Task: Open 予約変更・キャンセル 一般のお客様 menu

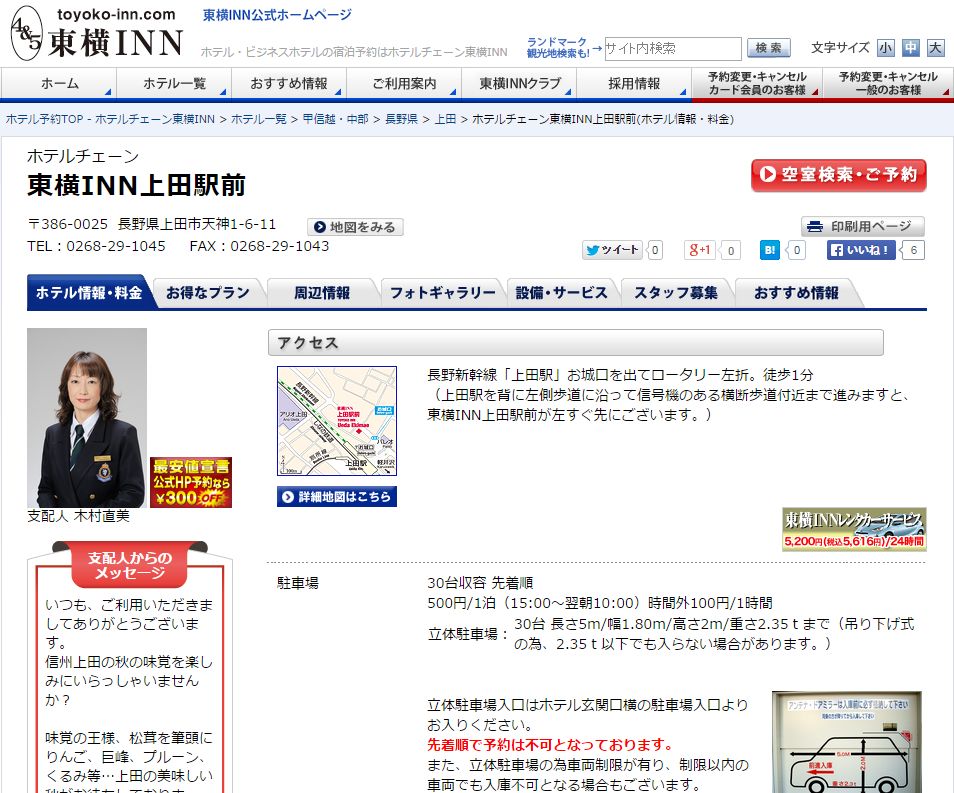Action: tap(888, 83)
